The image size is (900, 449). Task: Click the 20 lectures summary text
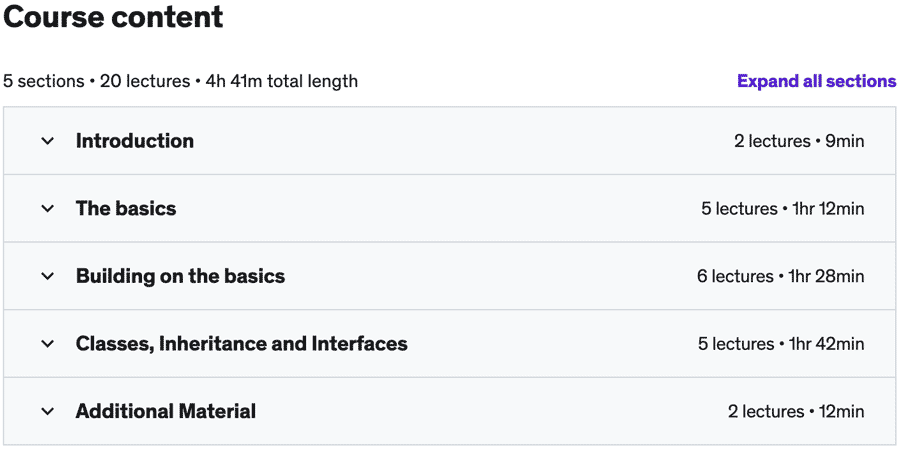click(x=145, y=81)
